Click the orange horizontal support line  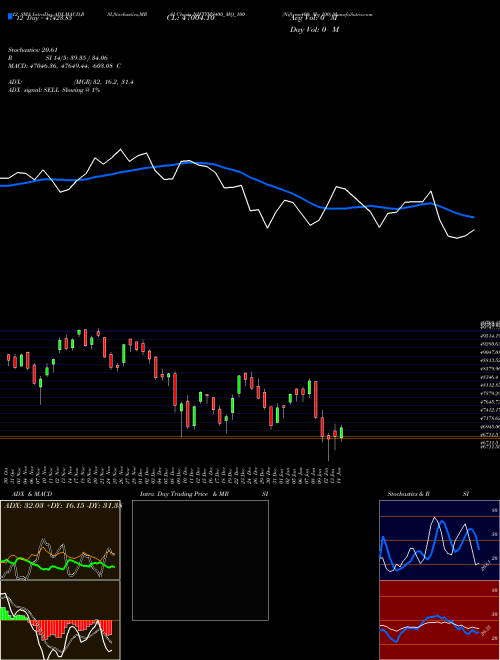pos(250,438)
